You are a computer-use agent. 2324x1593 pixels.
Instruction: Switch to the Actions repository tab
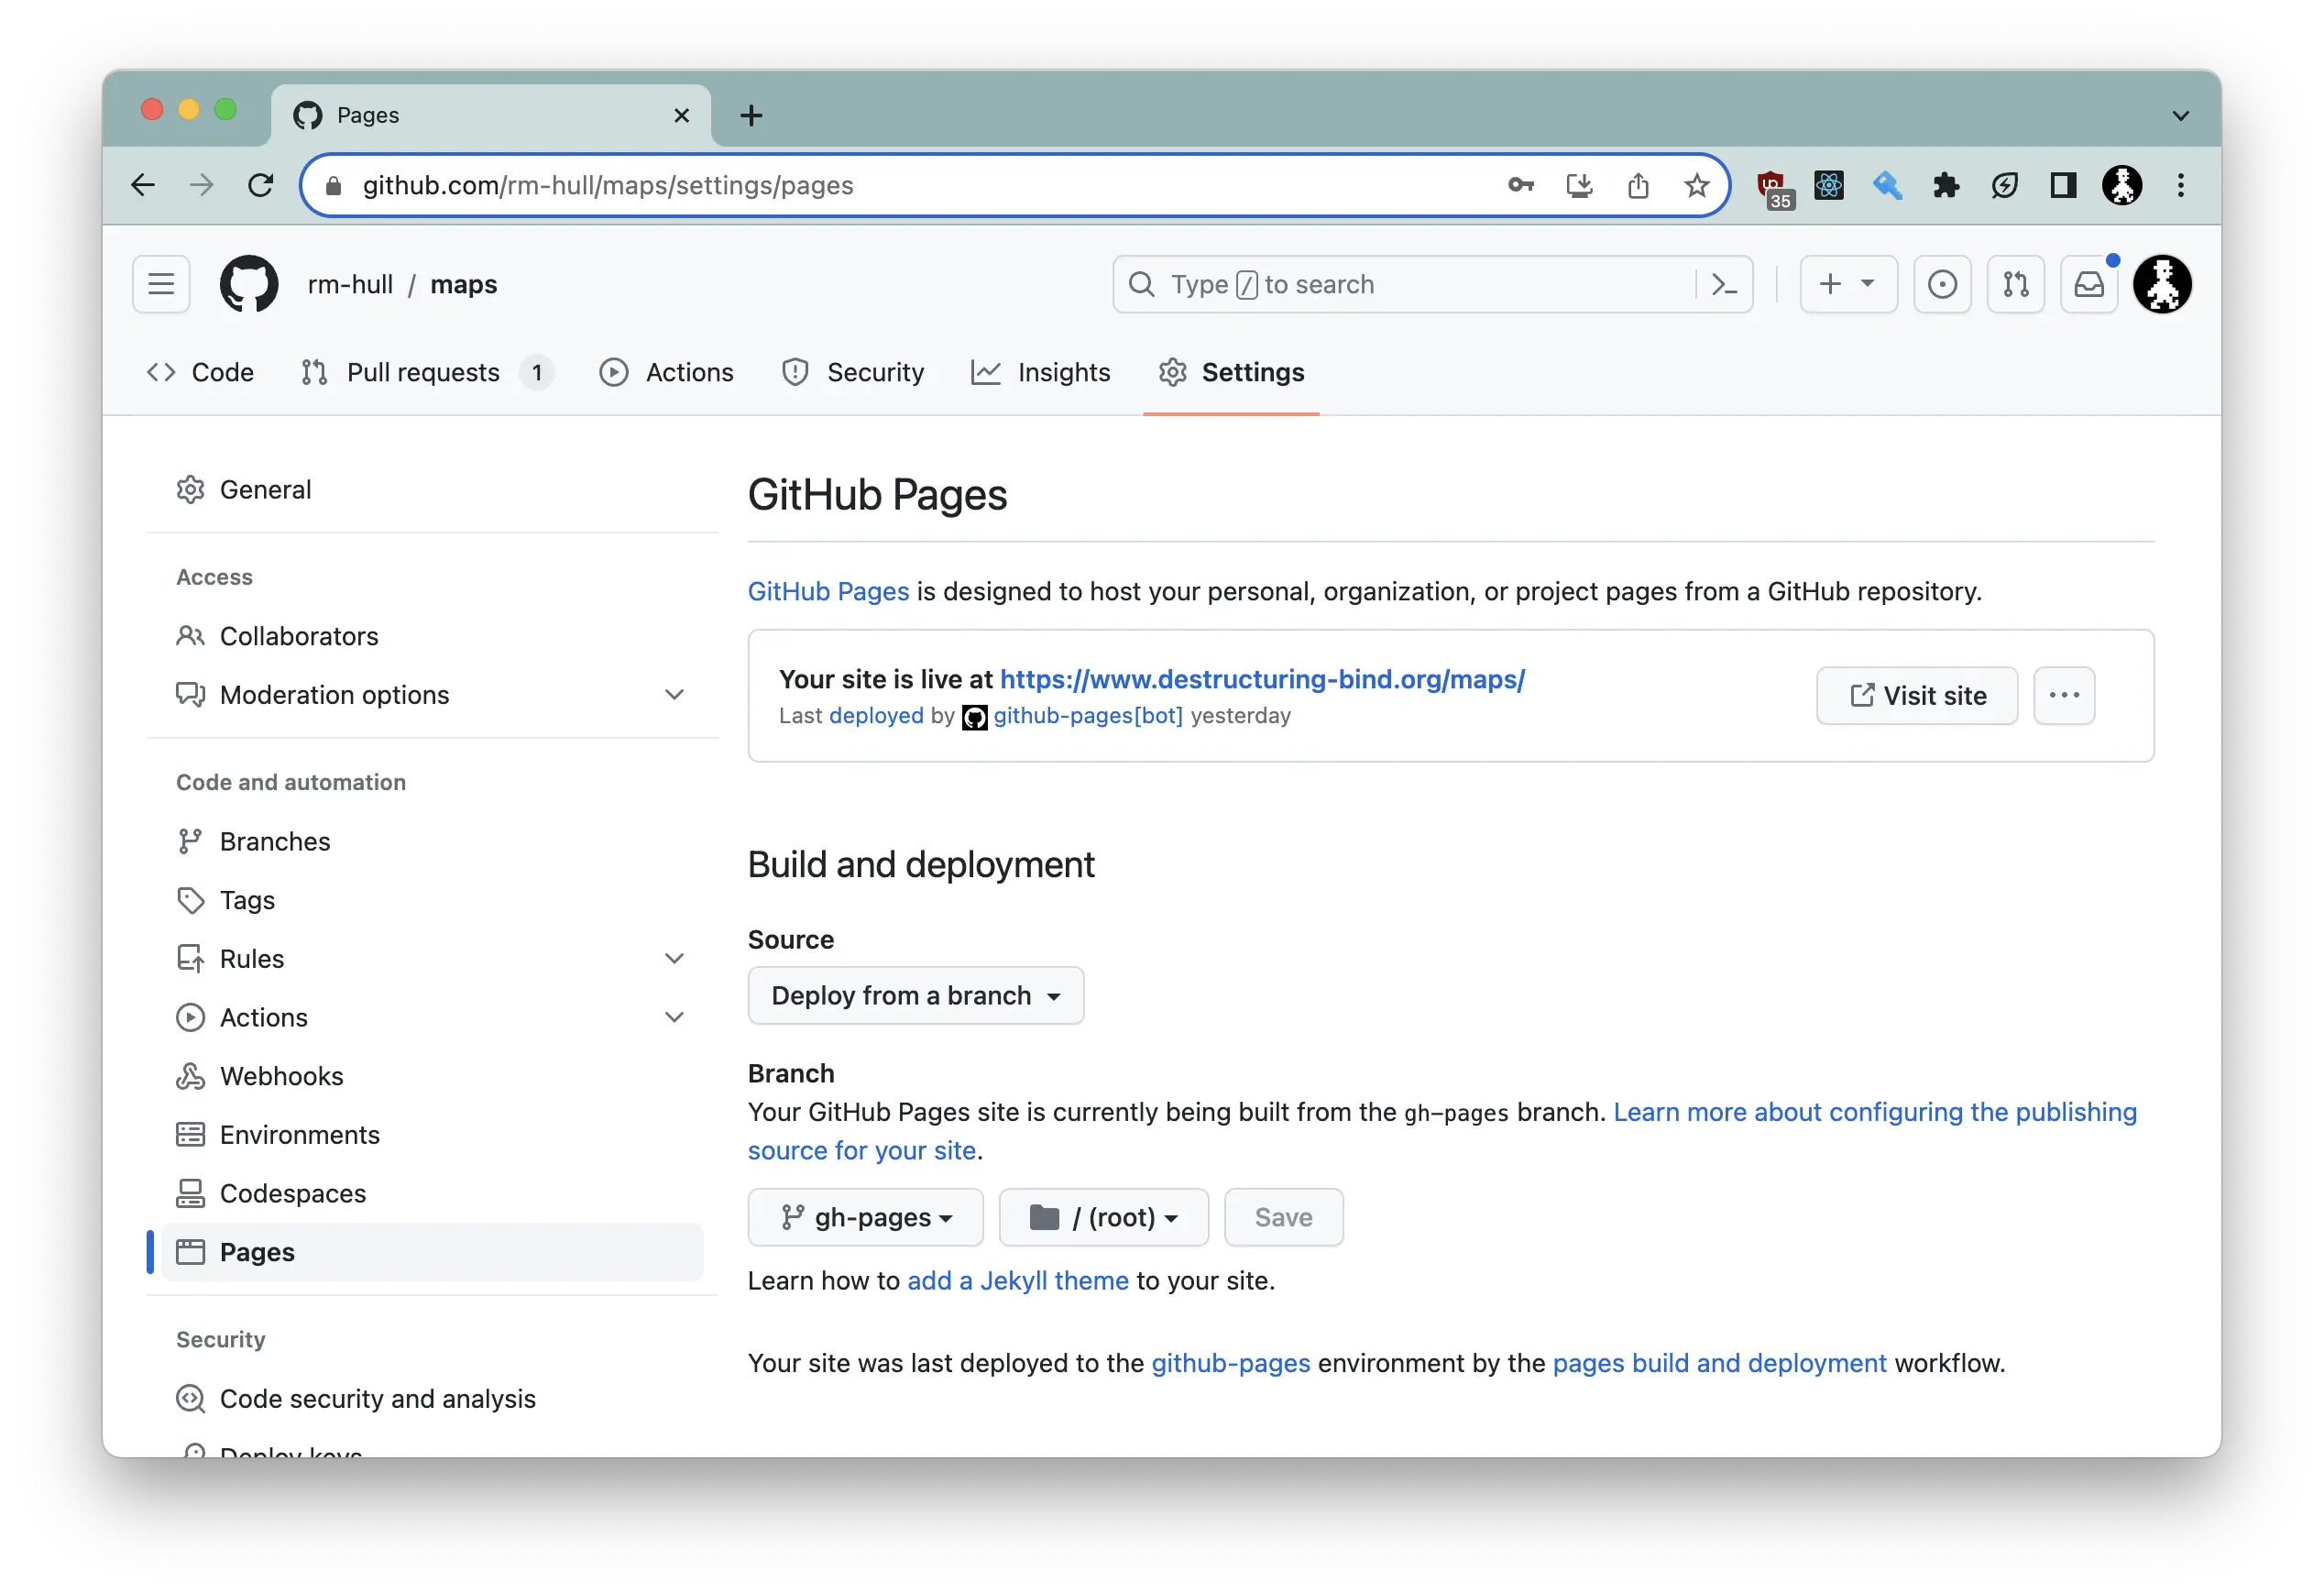pyautogui.click(x=667, y=372)
